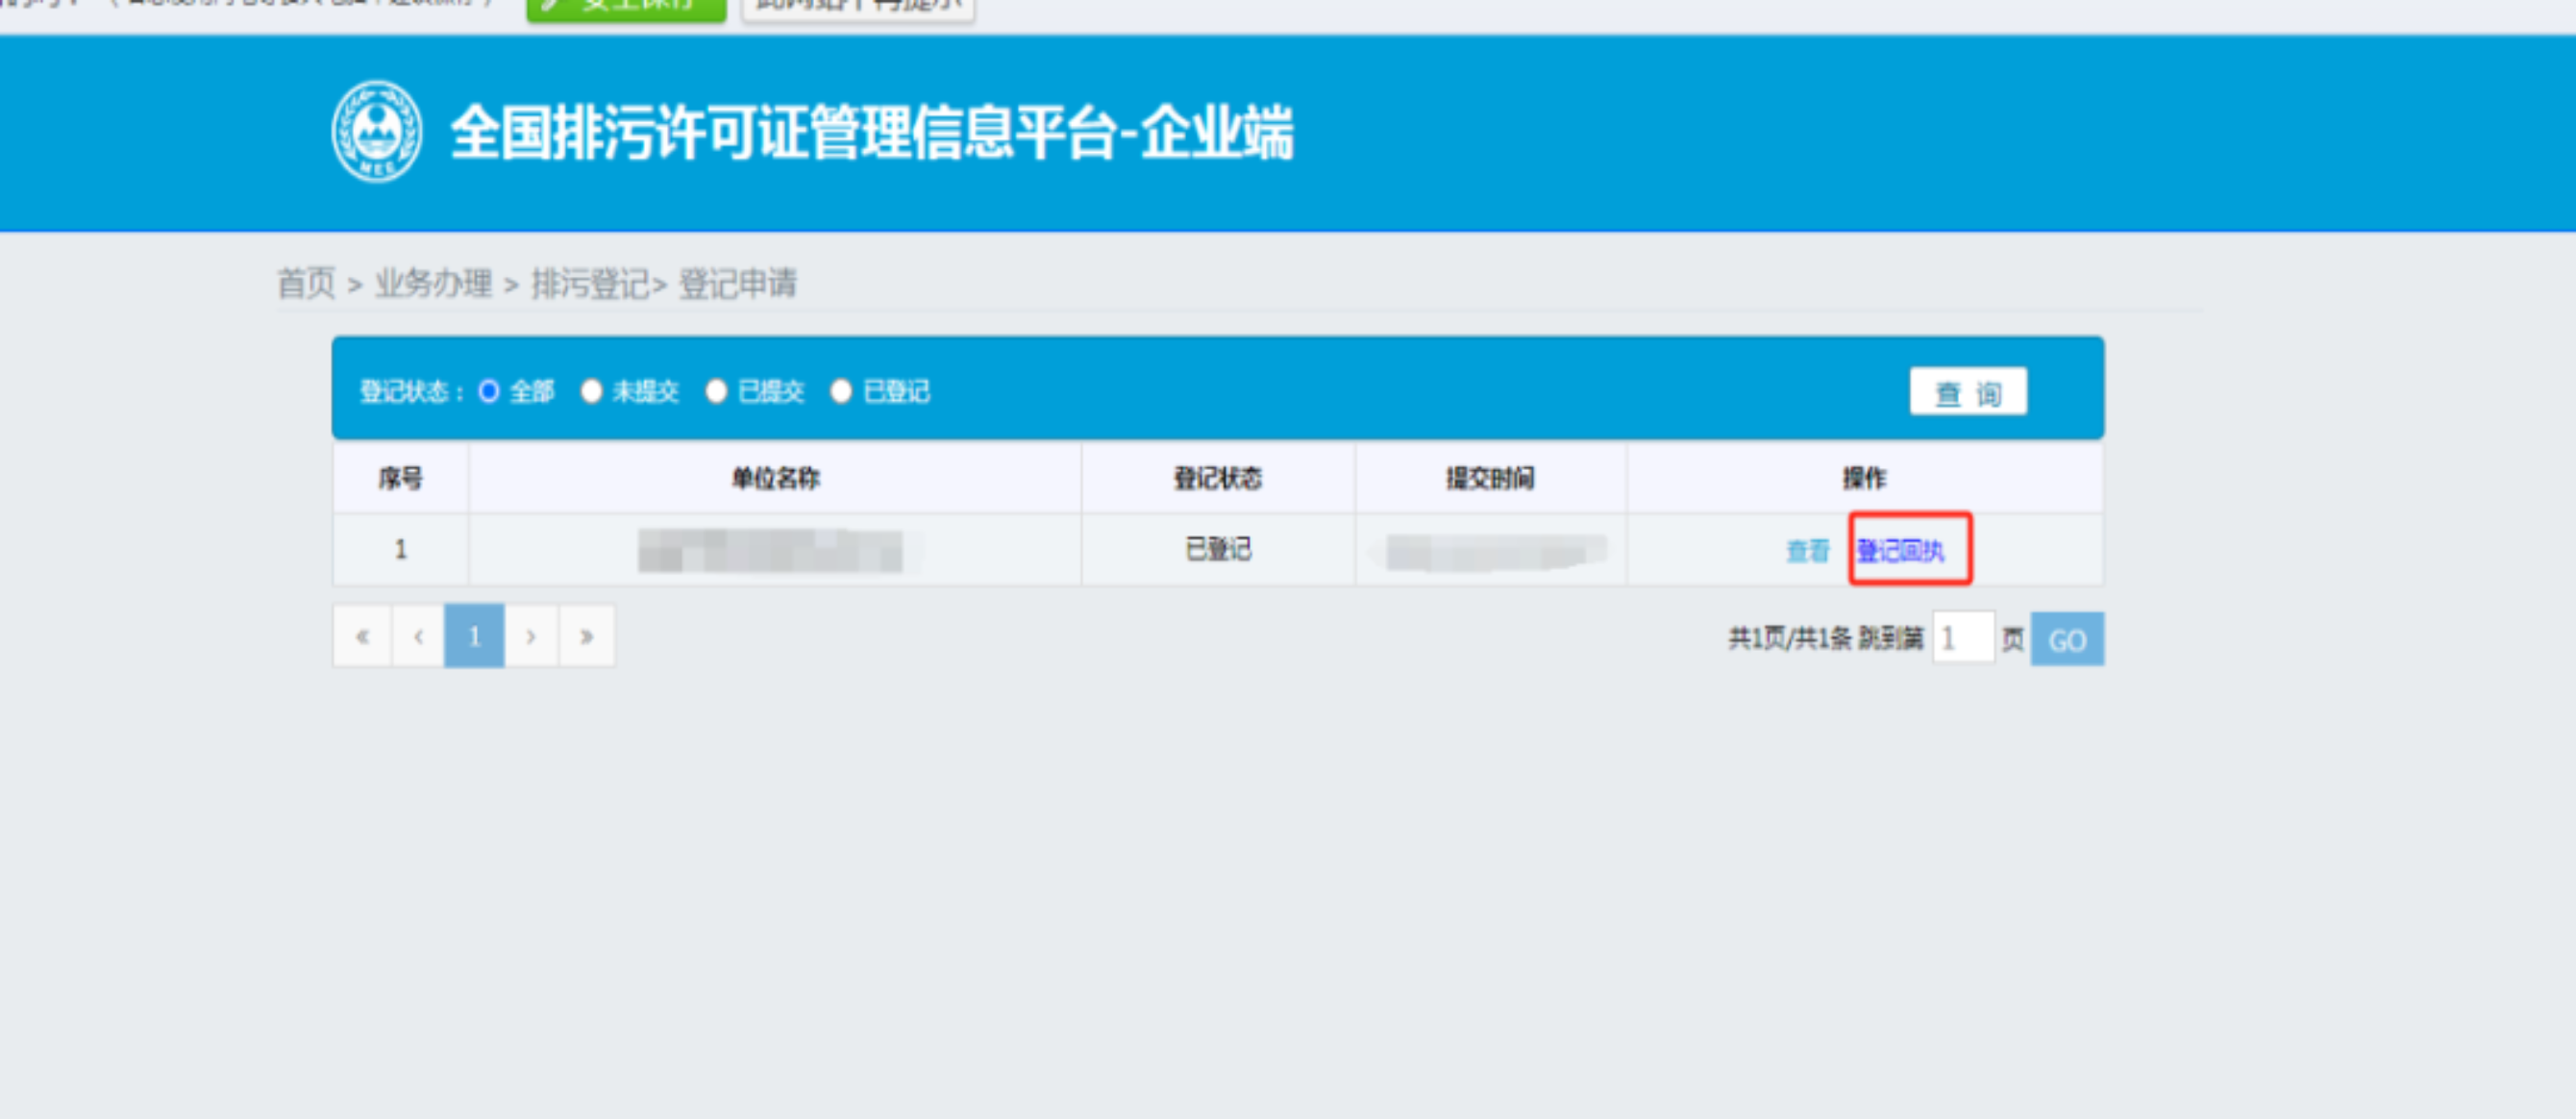The image size is (2576, 1119).
Task: Select the 已提交 status radio
Action: coord(716,391)
